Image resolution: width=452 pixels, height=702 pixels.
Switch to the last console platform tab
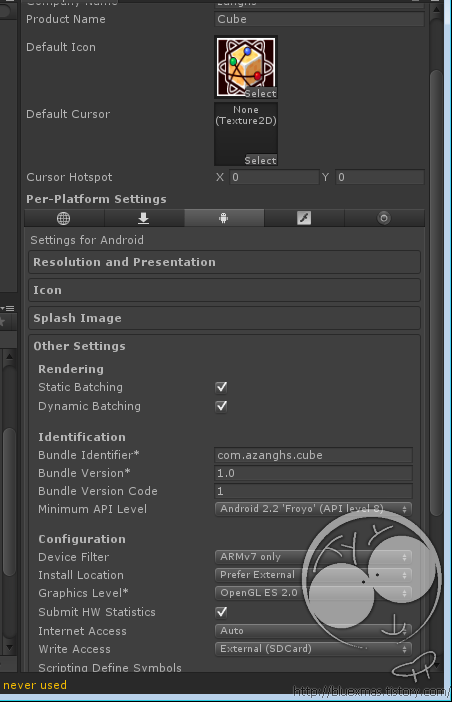tap(384, 218)
